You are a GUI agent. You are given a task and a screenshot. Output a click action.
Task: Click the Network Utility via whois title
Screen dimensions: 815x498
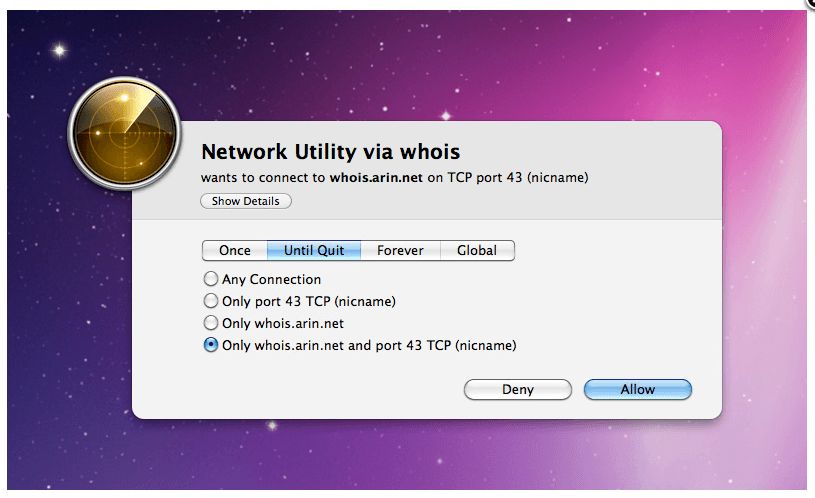click(x=331, y=152)
